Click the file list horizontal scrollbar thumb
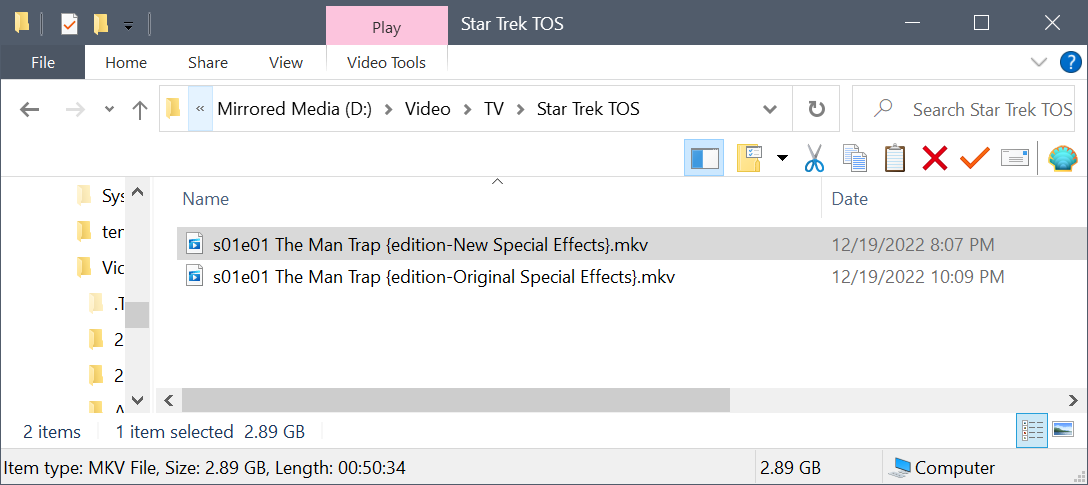 click(456, 400)
